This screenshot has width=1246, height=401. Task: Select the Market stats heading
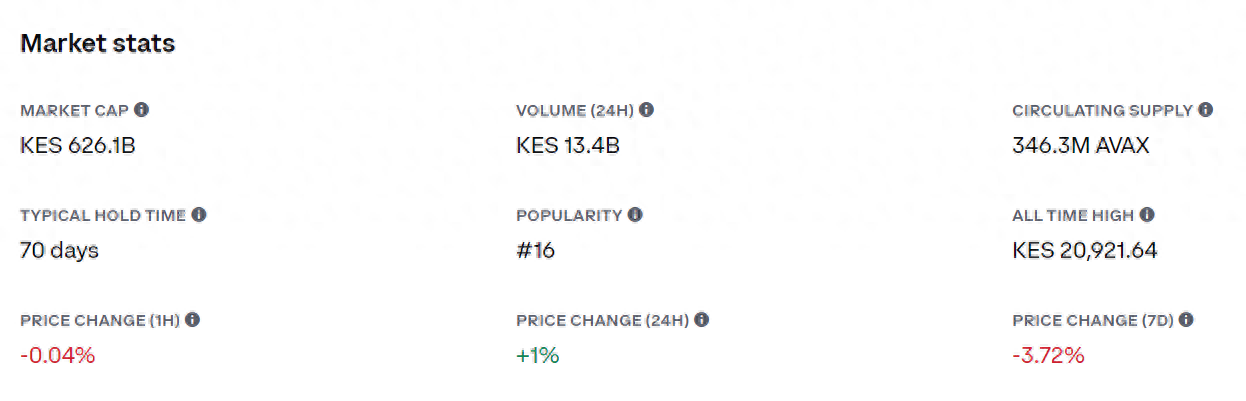pos(98,44)
